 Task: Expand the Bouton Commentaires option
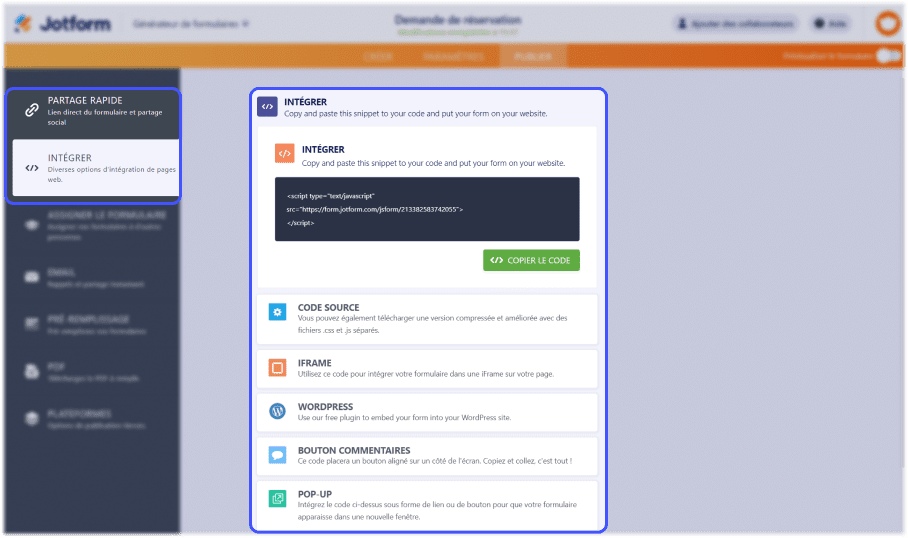tap(427, 456)
